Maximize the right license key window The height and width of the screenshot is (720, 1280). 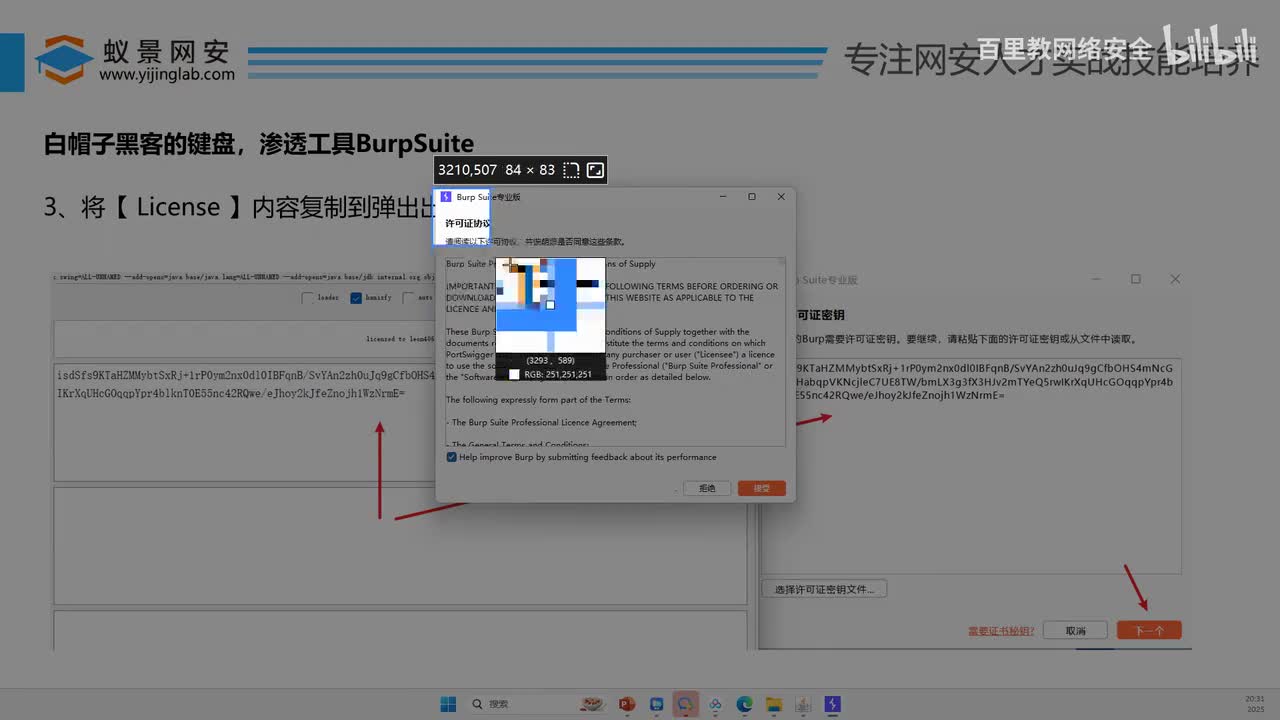click(x=1136, y=279)
